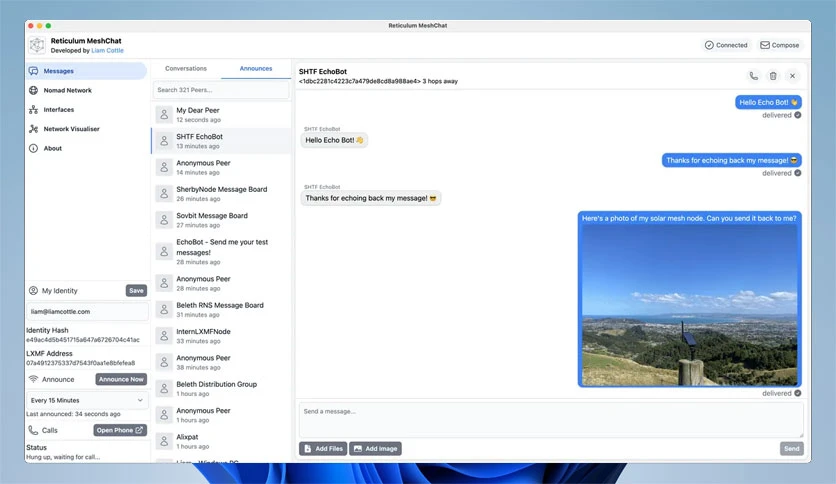This screenshot has width=836, height=484.
Task: Click the received Thanks for echoing back message
Action: tap(371, 198)
